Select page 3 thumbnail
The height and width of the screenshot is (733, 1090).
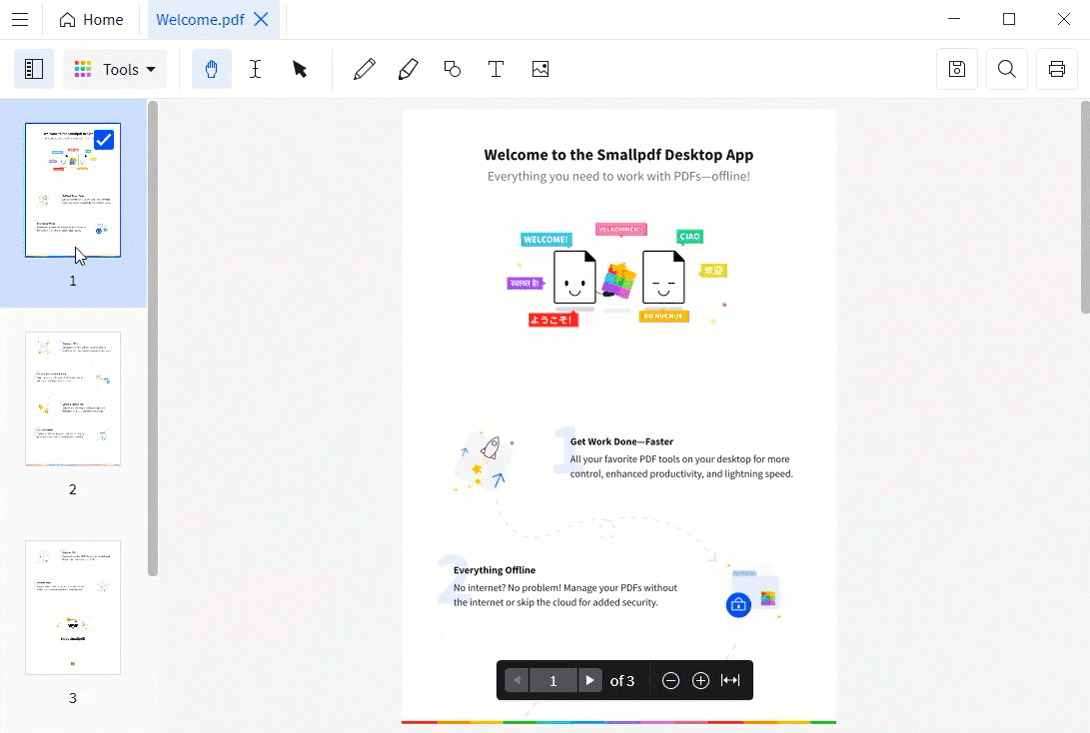73,607
